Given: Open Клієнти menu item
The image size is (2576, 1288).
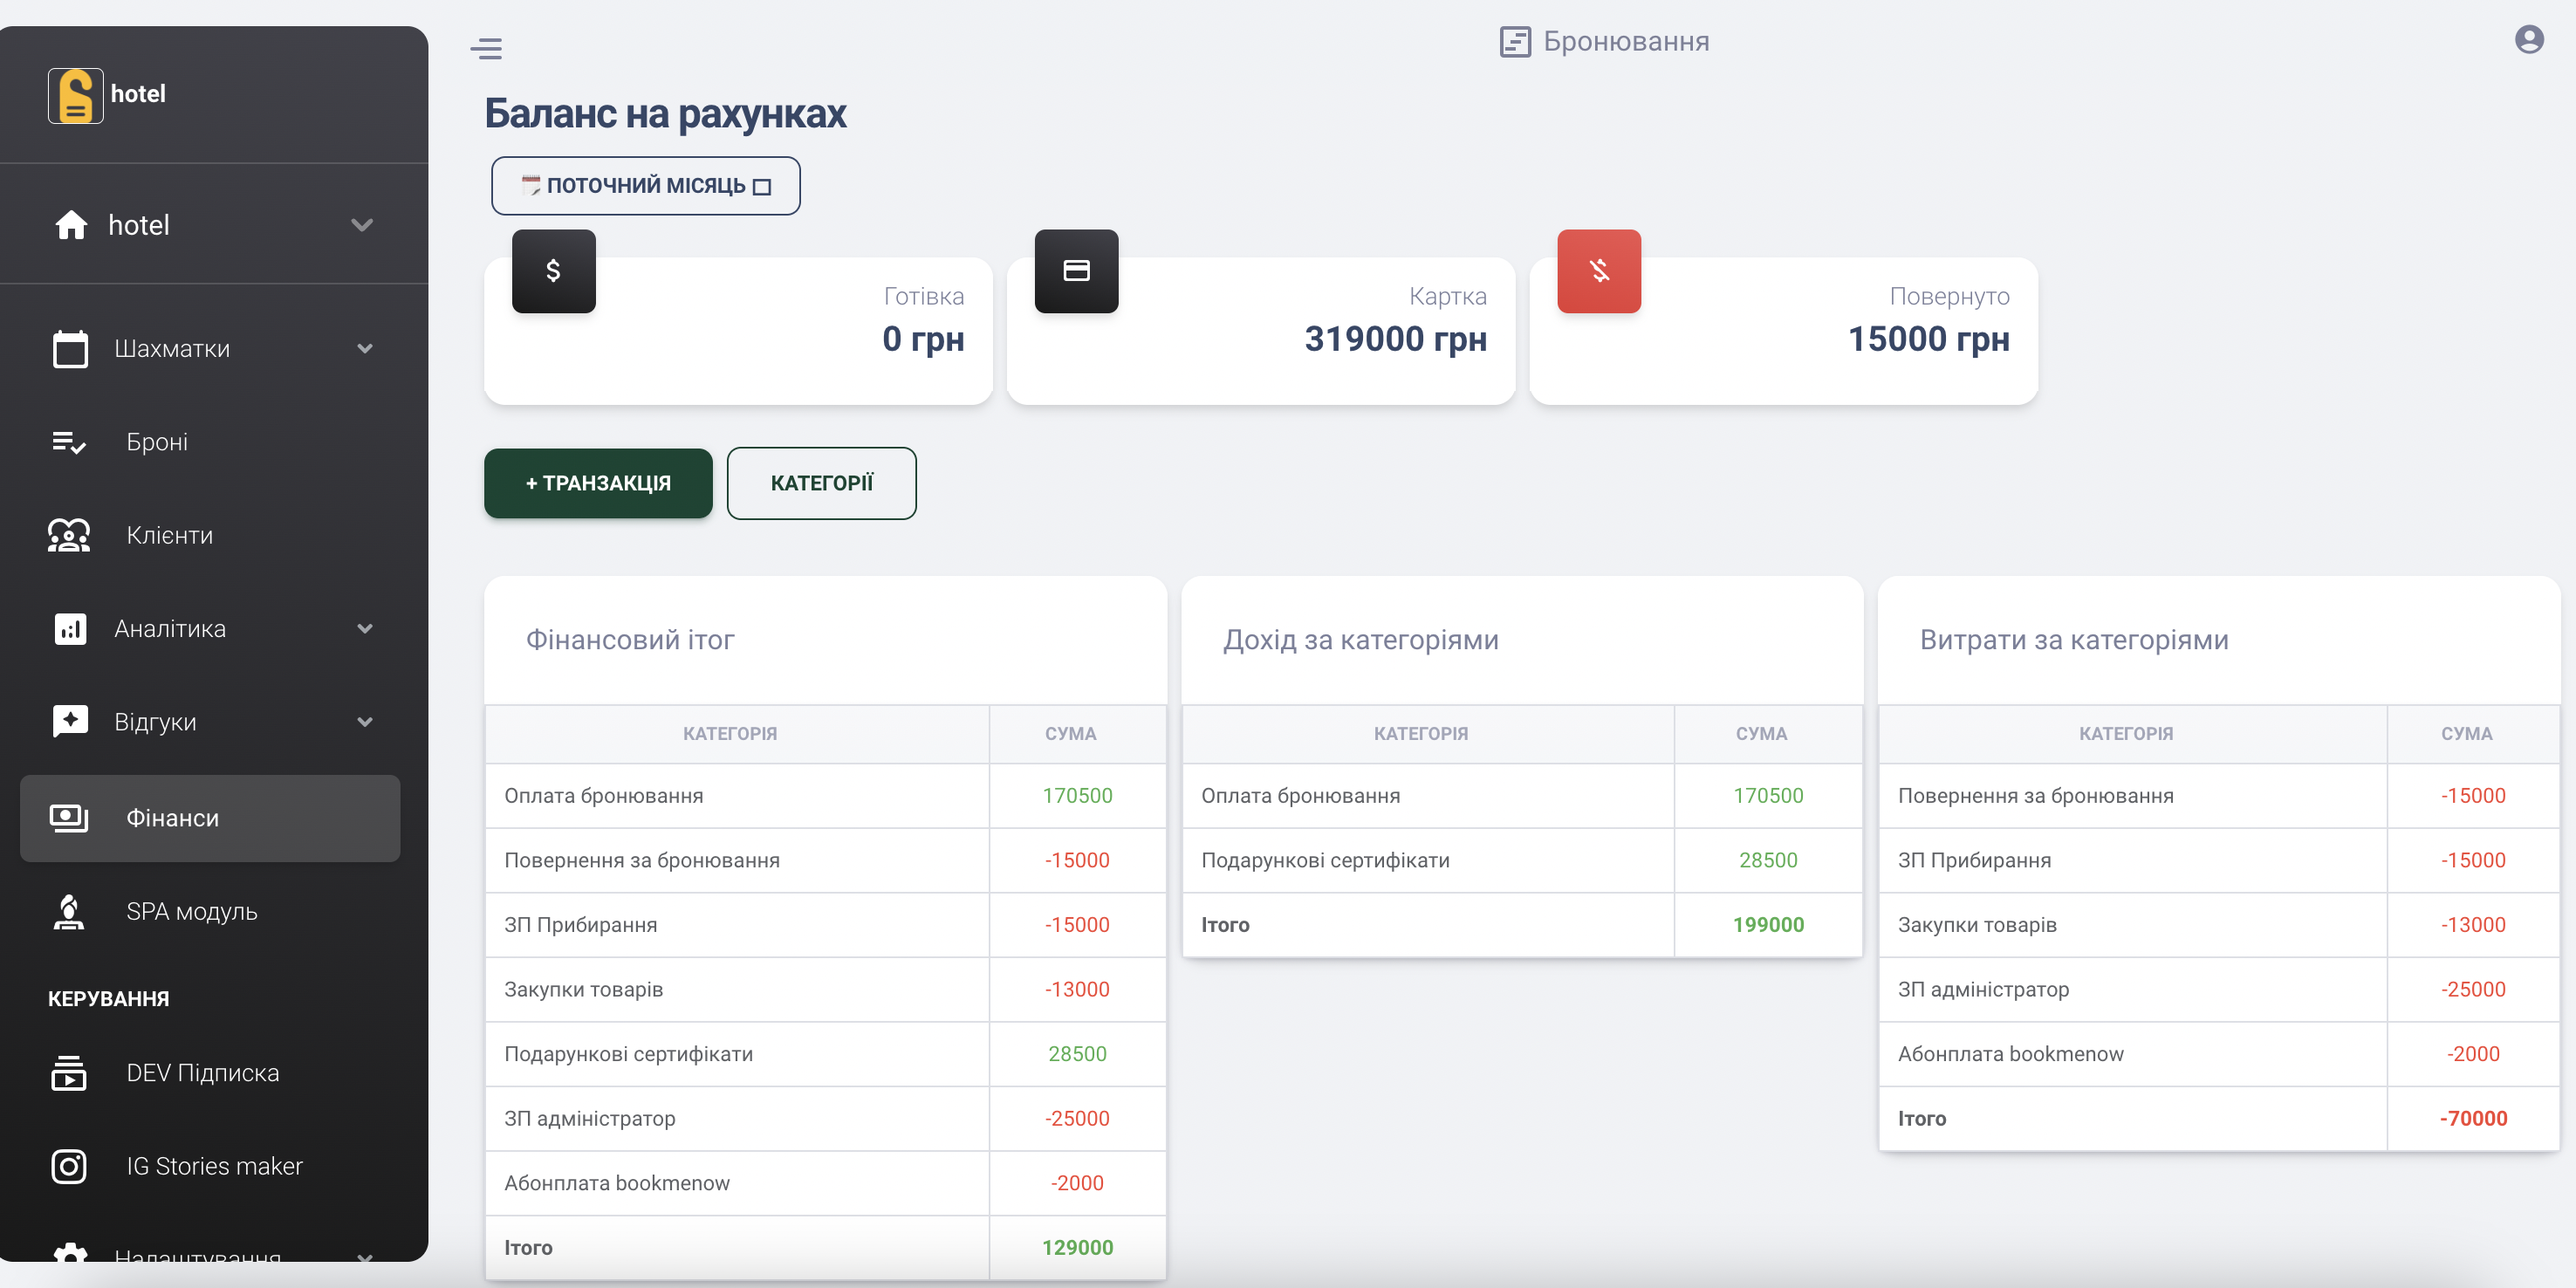Looking at the screenshot, I should [x=169, y=535].
